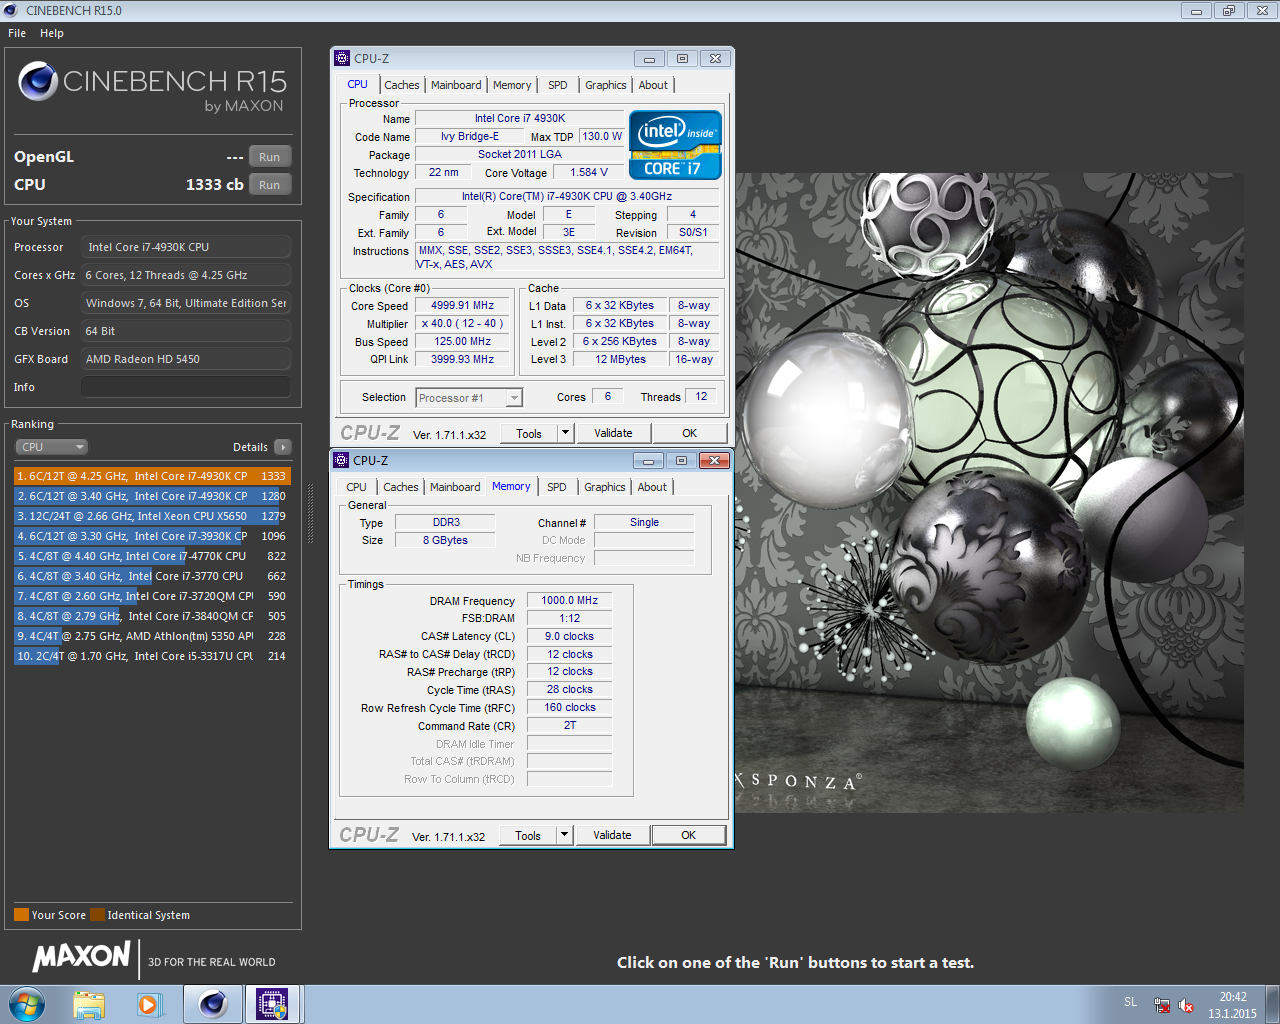Switch to Graphics tab in upper CPU-Z
Image resolution: width=1280 pixels, height=1024 pixels.
[x=606, y=86]
